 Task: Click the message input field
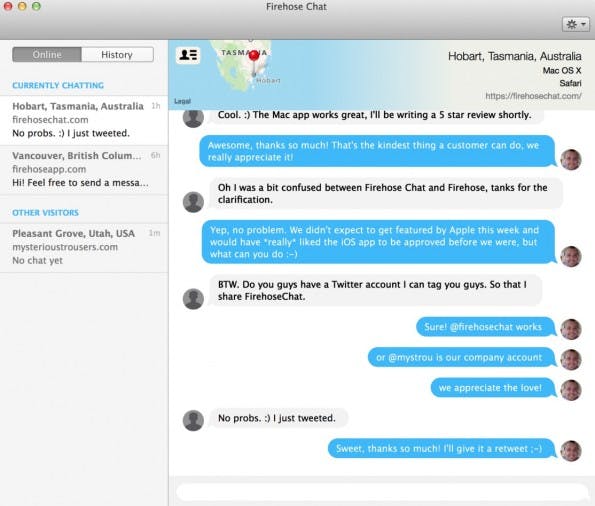(x=382, y=492)
